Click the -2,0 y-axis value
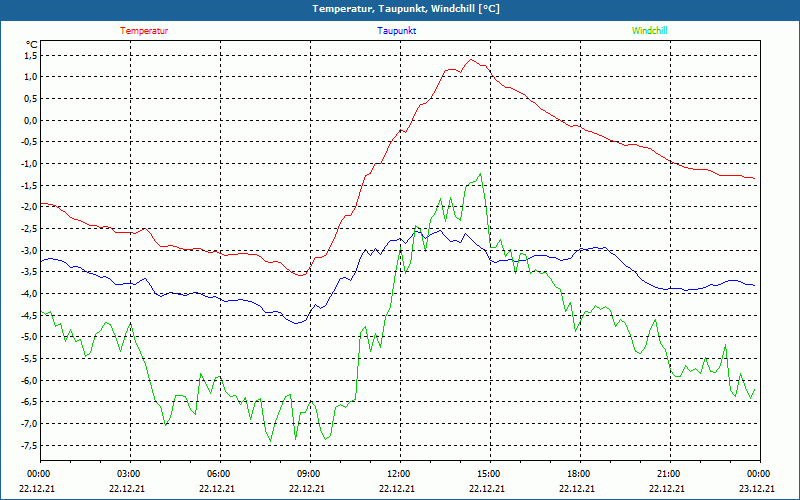 click(x=29, y=207)
